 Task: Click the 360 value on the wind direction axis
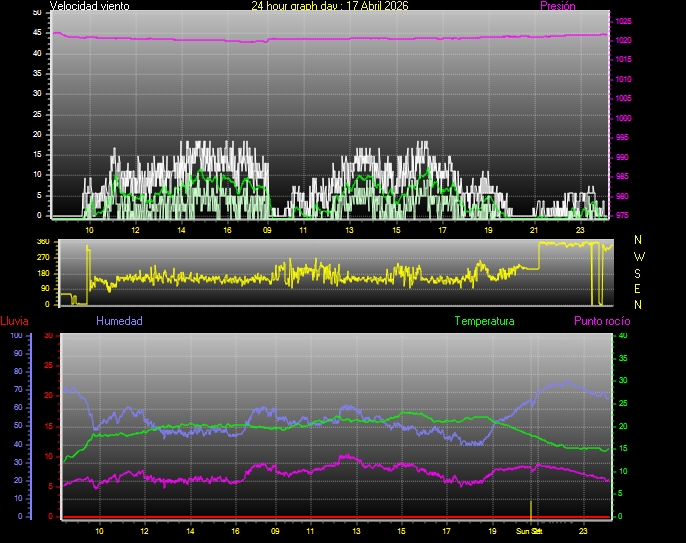[x=42, y=242]
